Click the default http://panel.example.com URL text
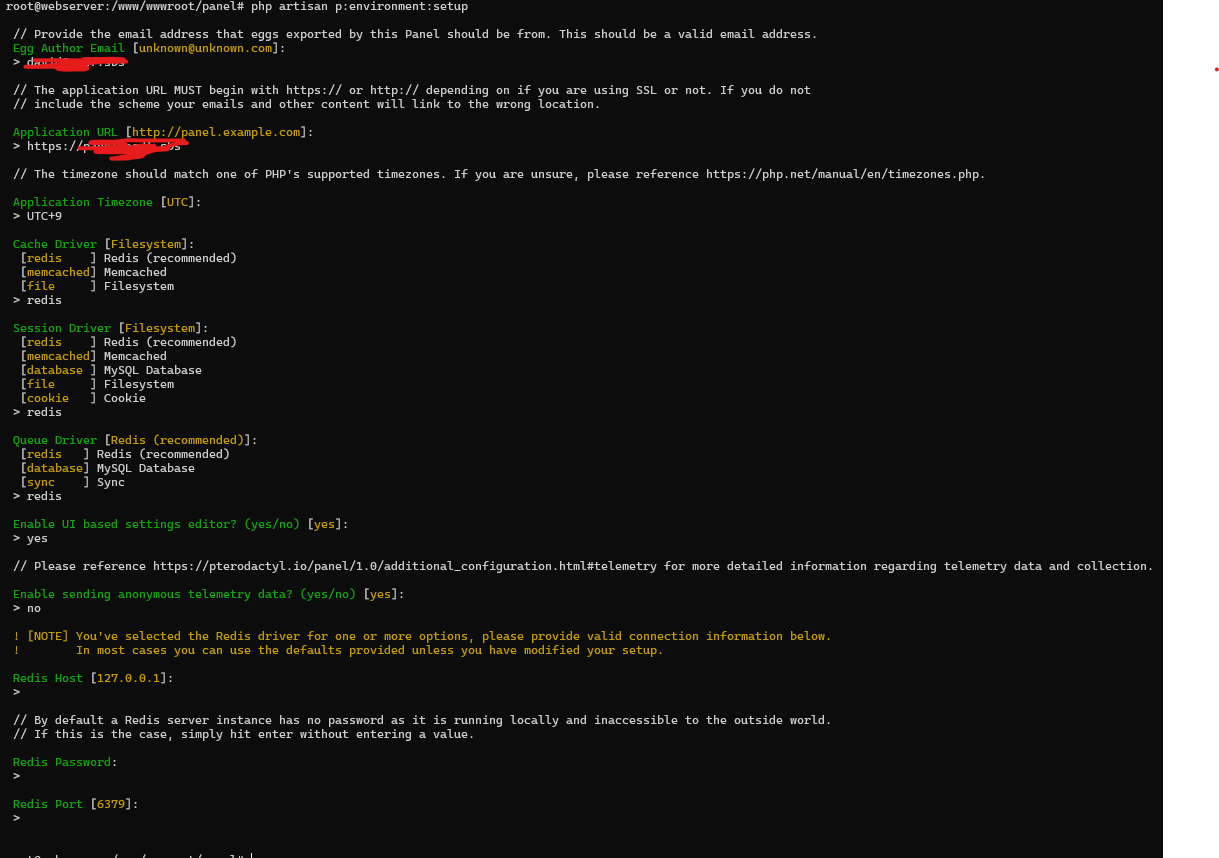Image resolution: width=1219 pixels, height=858 pixels. 216,132
